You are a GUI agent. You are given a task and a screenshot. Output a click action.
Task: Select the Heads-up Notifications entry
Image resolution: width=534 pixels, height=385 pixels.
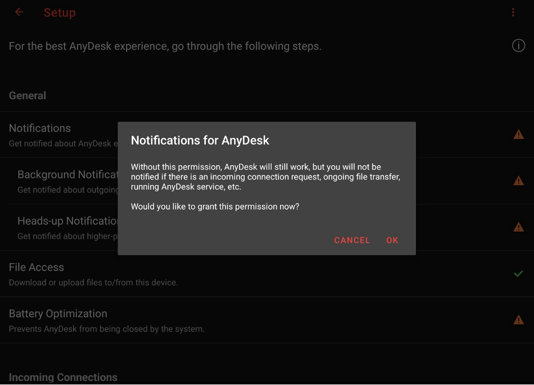(x=267, y=228)
